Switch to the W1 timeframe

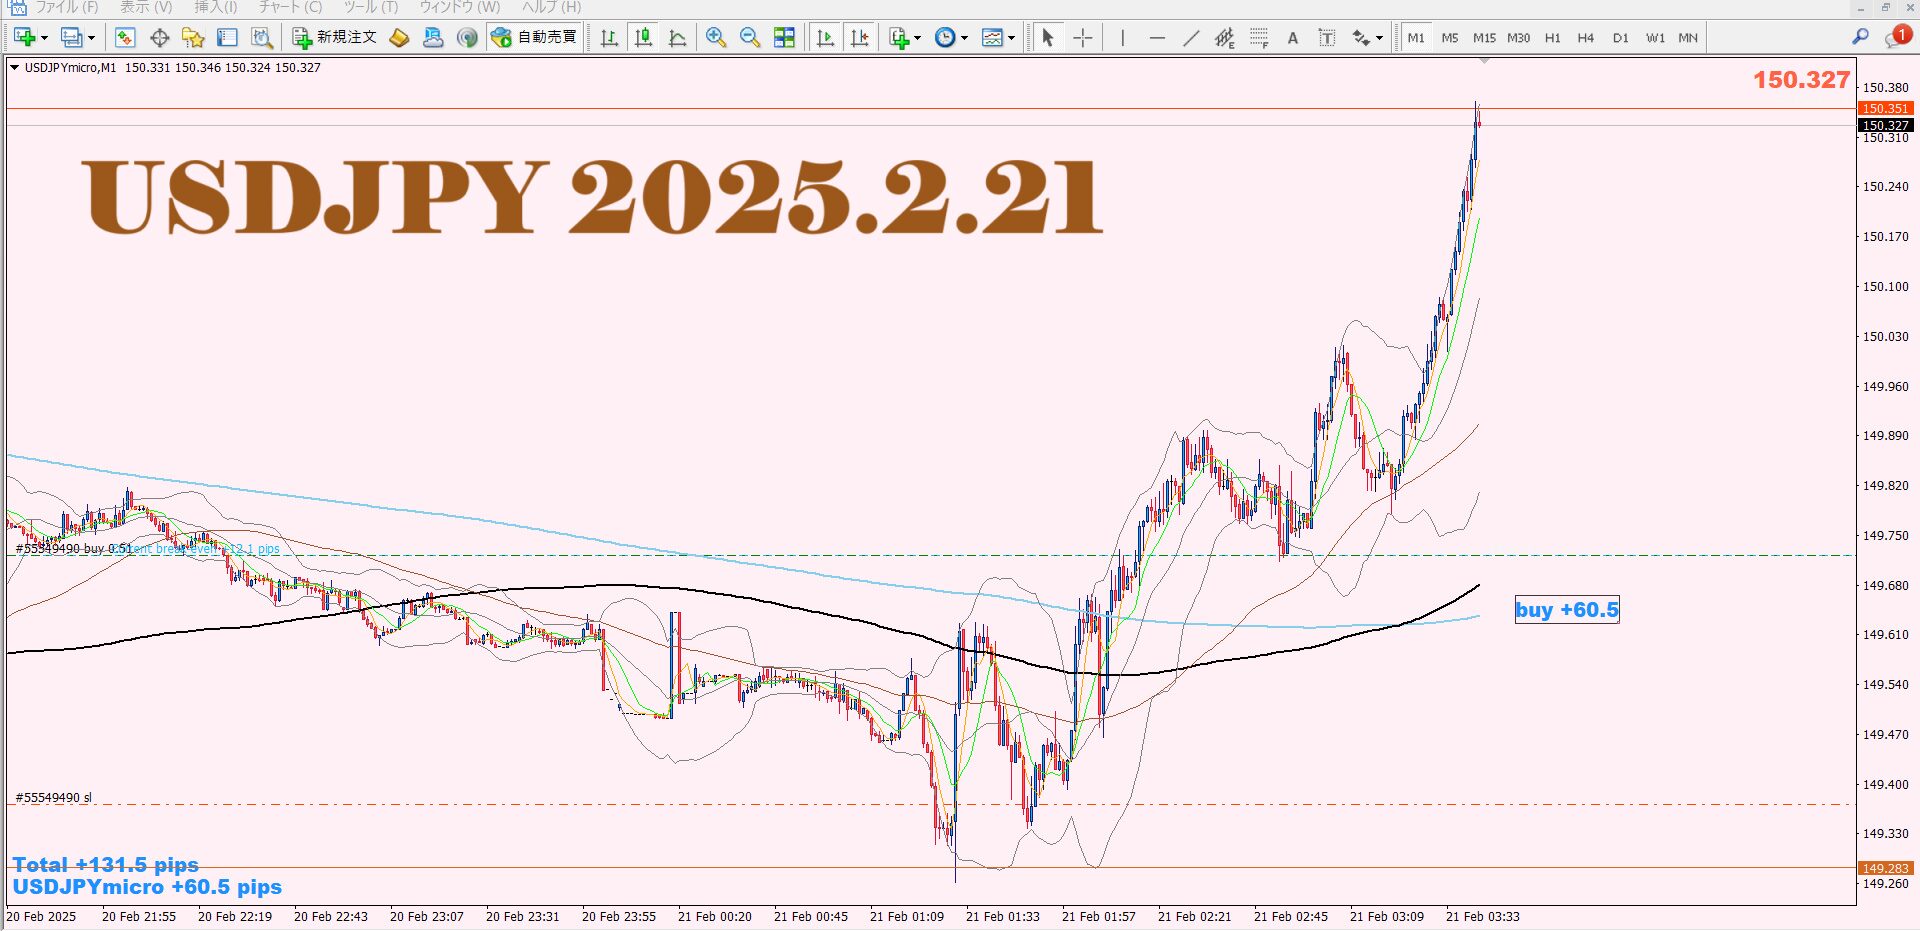pos(1655,38)
